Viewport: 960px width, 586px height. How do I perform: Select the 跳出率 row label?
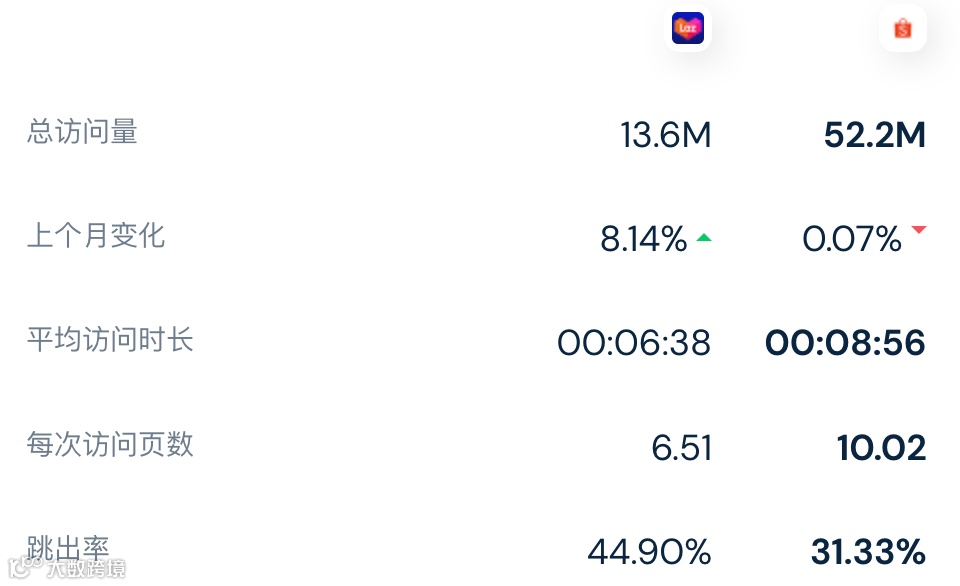point(68,548)
